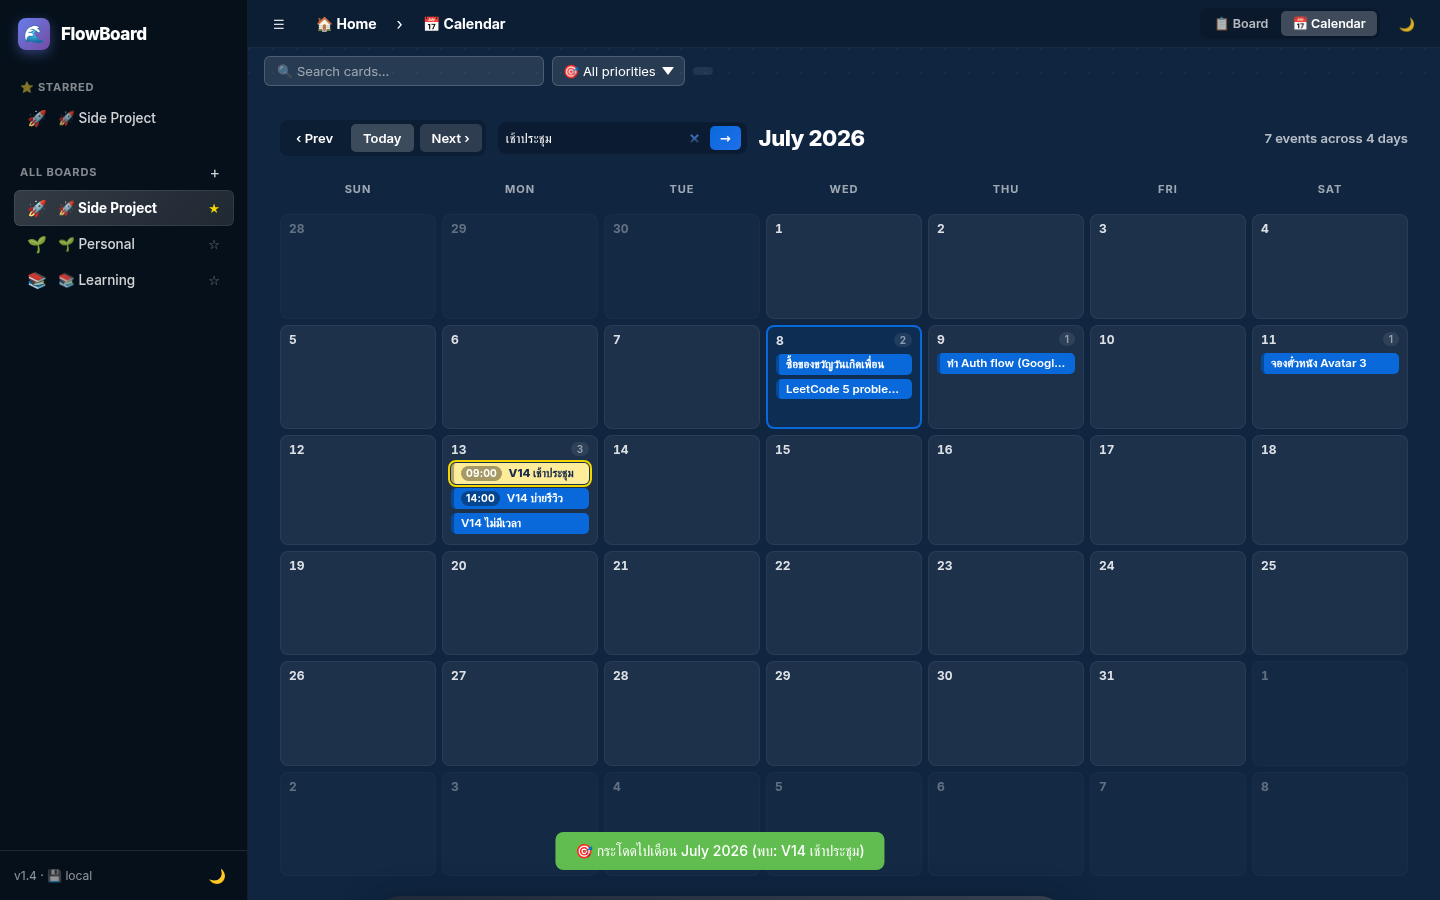The height and width of the screenshot is (900, 1440).
Task: Click small pill toggle beside priorities filter
Action: (x=703, y=71)
